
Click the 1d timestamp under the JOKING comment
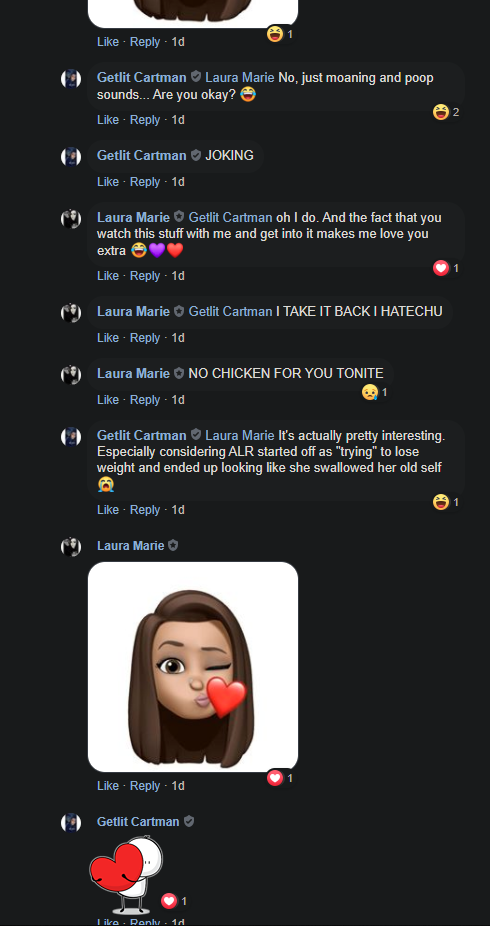click(x=178, y=182)
